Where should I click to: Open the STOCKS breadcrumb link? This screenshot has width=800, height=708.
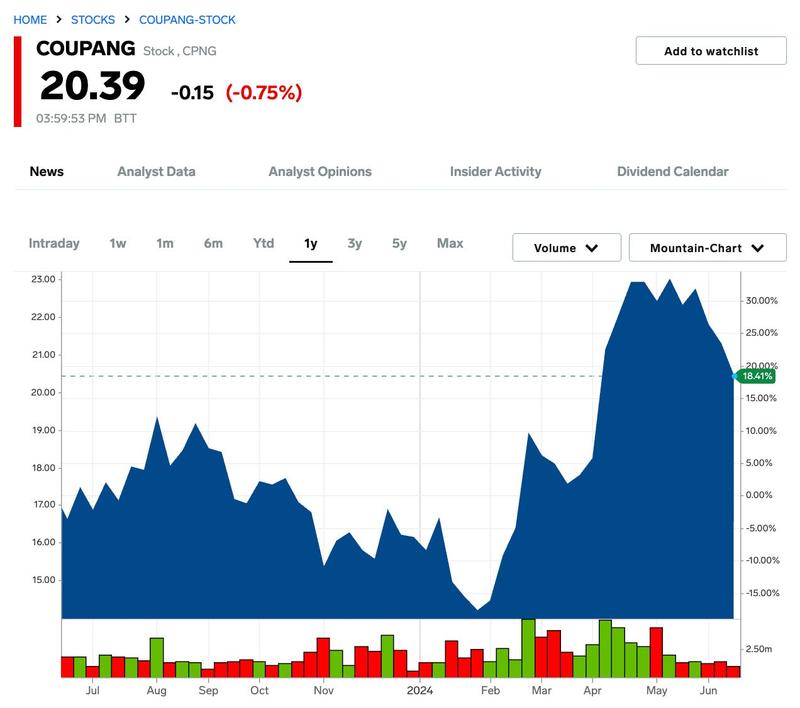(93, 20)
